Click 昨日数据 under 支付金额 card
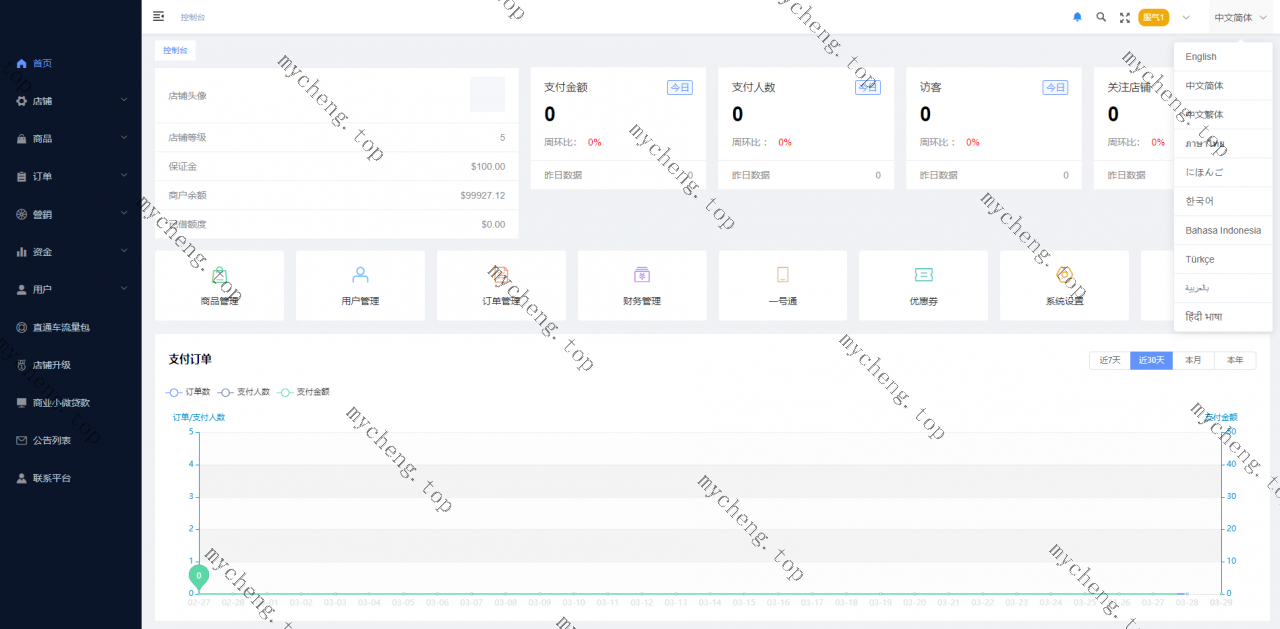This screenshot has width=1280, height=629. [x=563, y=175]
